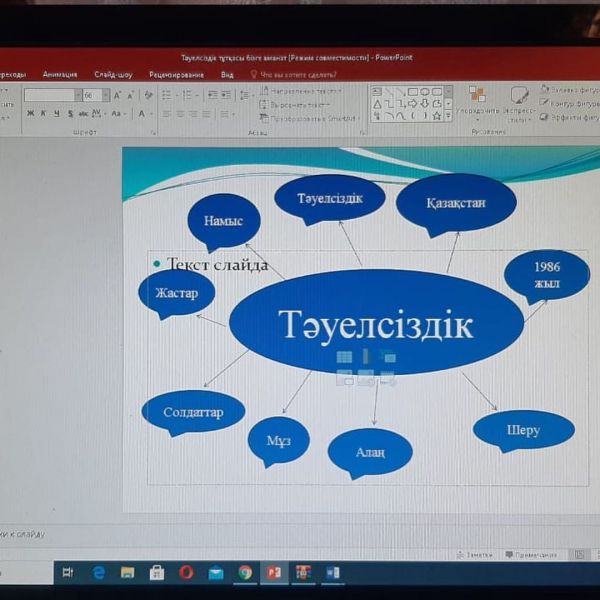Image resolution: width=600 pixels, height=600 pixels.
Task: Expand the font size dropdown
Action: [105, 95]
